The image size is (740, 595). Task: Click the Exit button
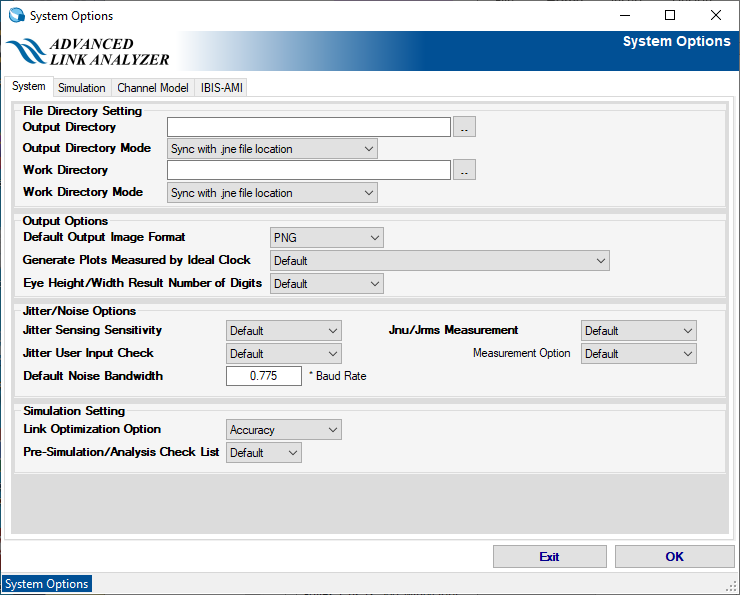point(549,557)
